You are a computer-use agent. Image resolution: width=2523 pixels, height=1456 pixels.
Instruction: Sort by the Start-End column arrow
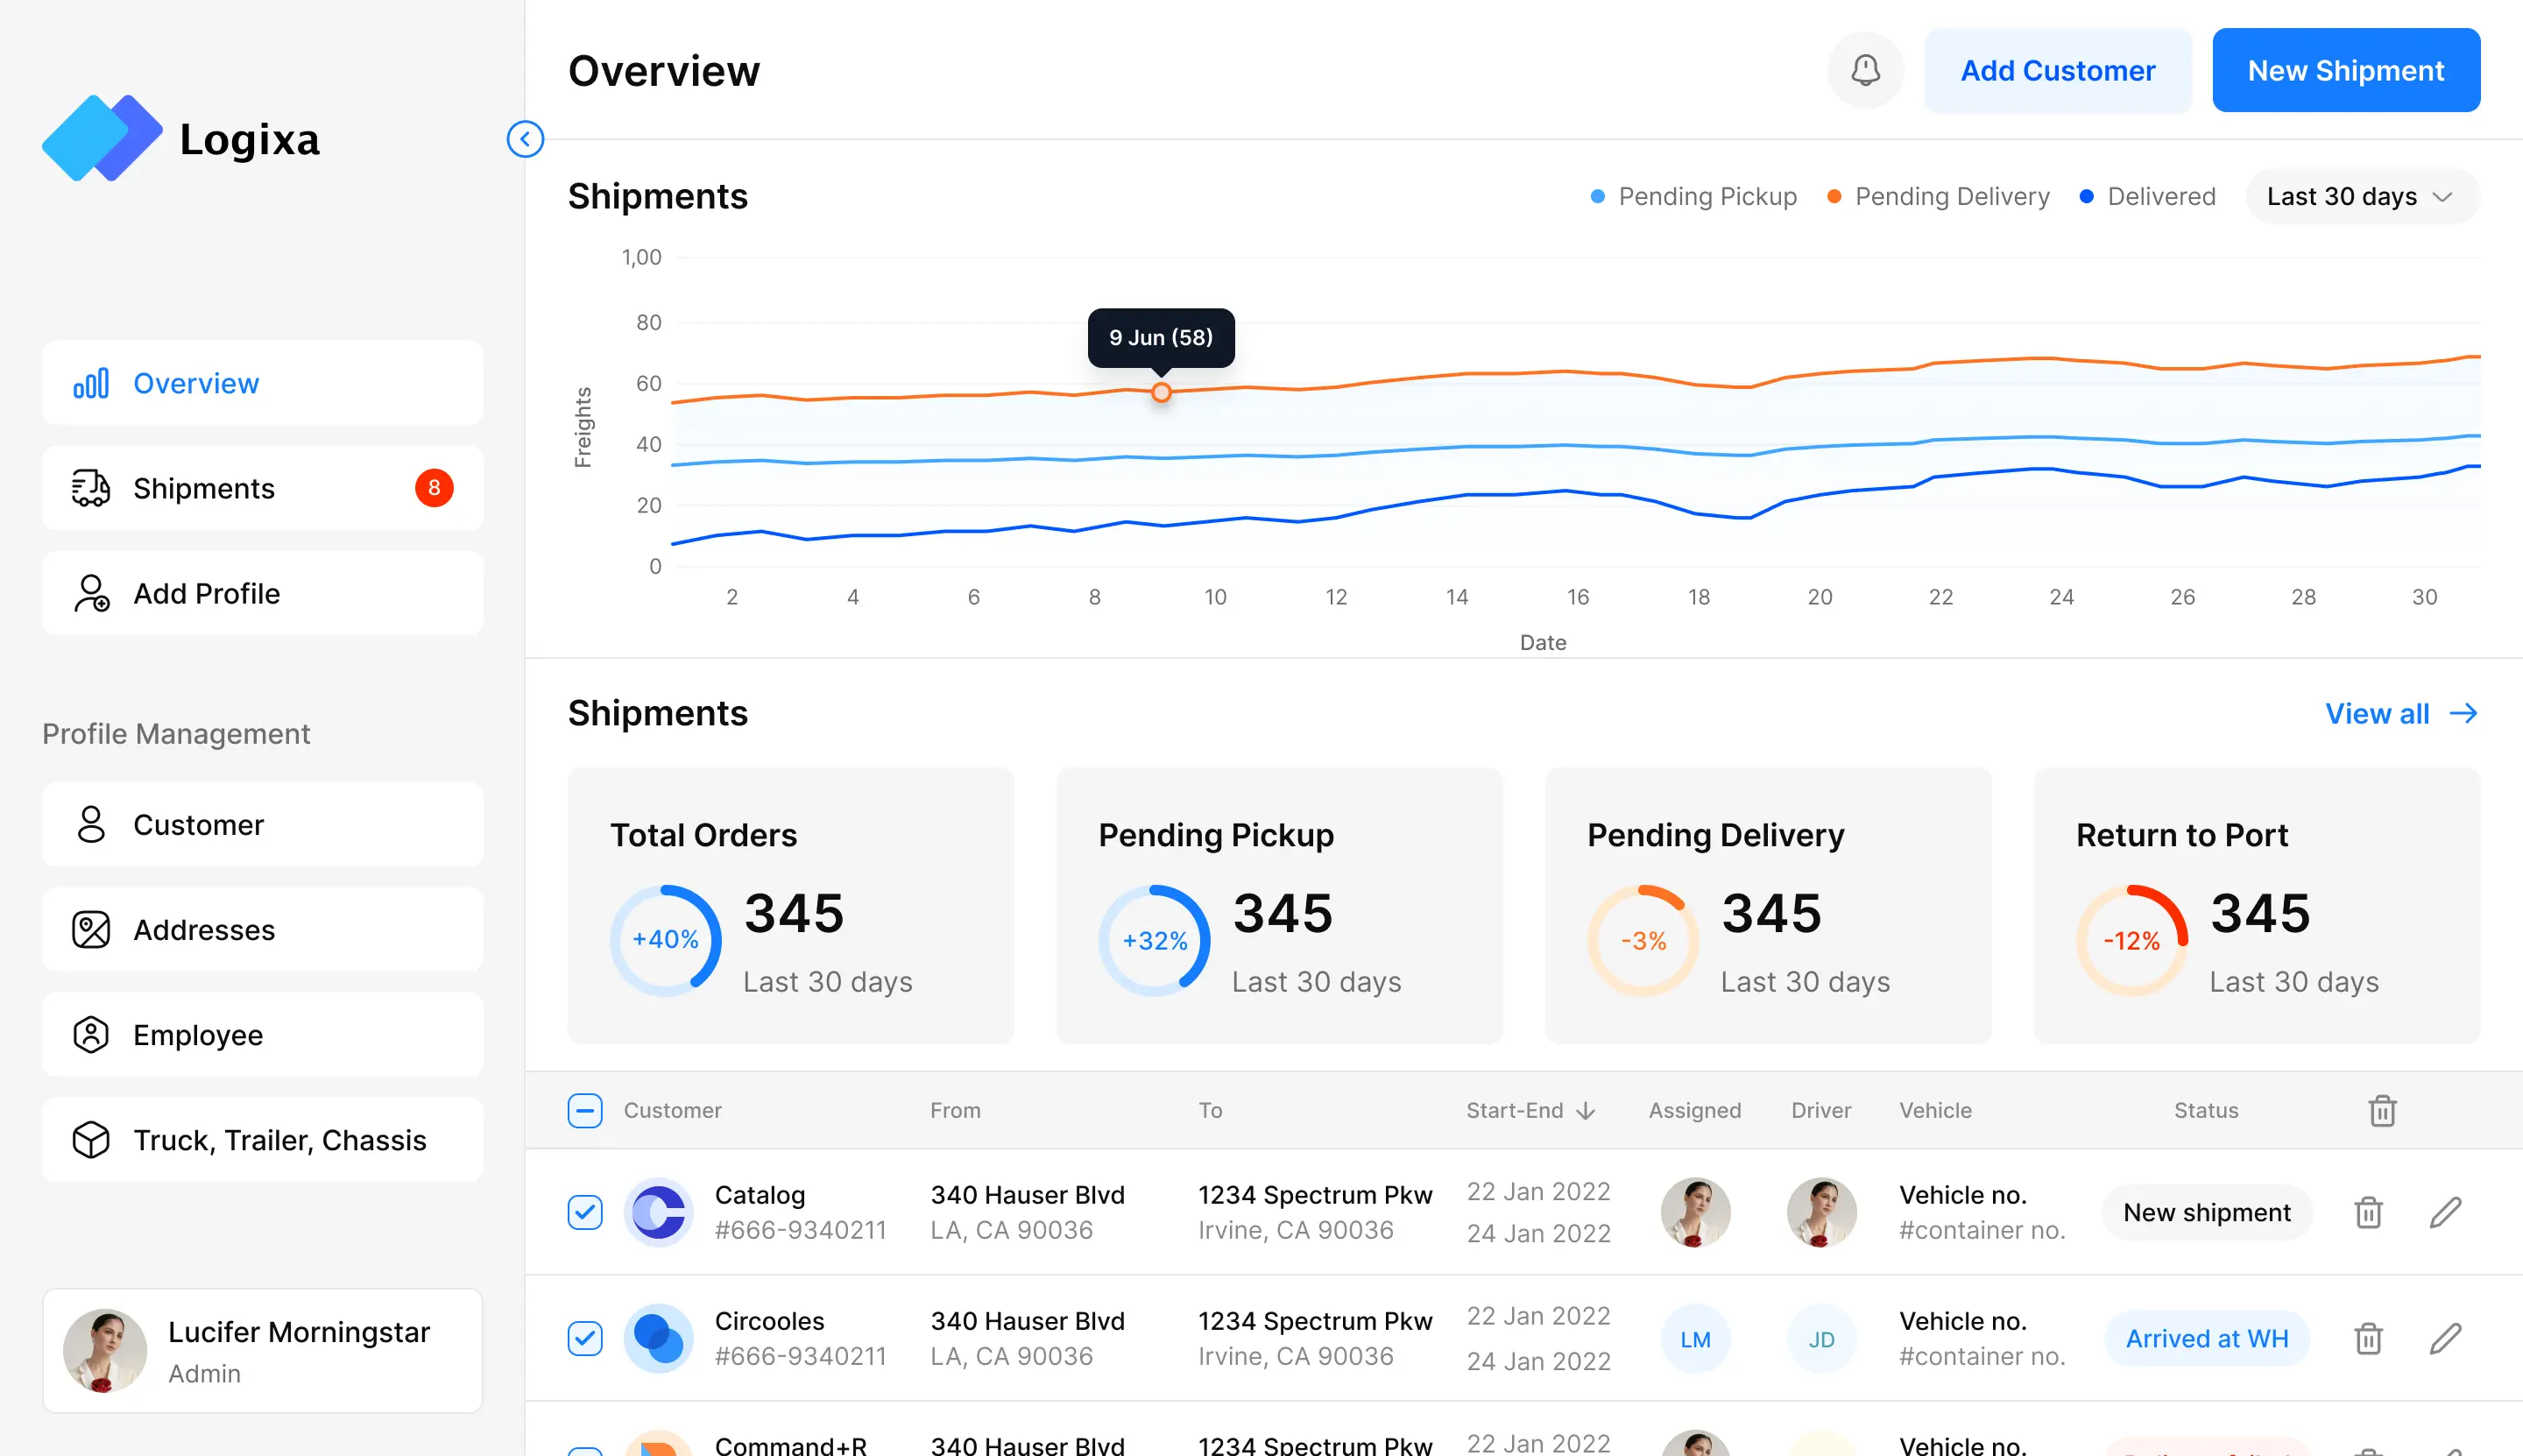(1586, 1110)
